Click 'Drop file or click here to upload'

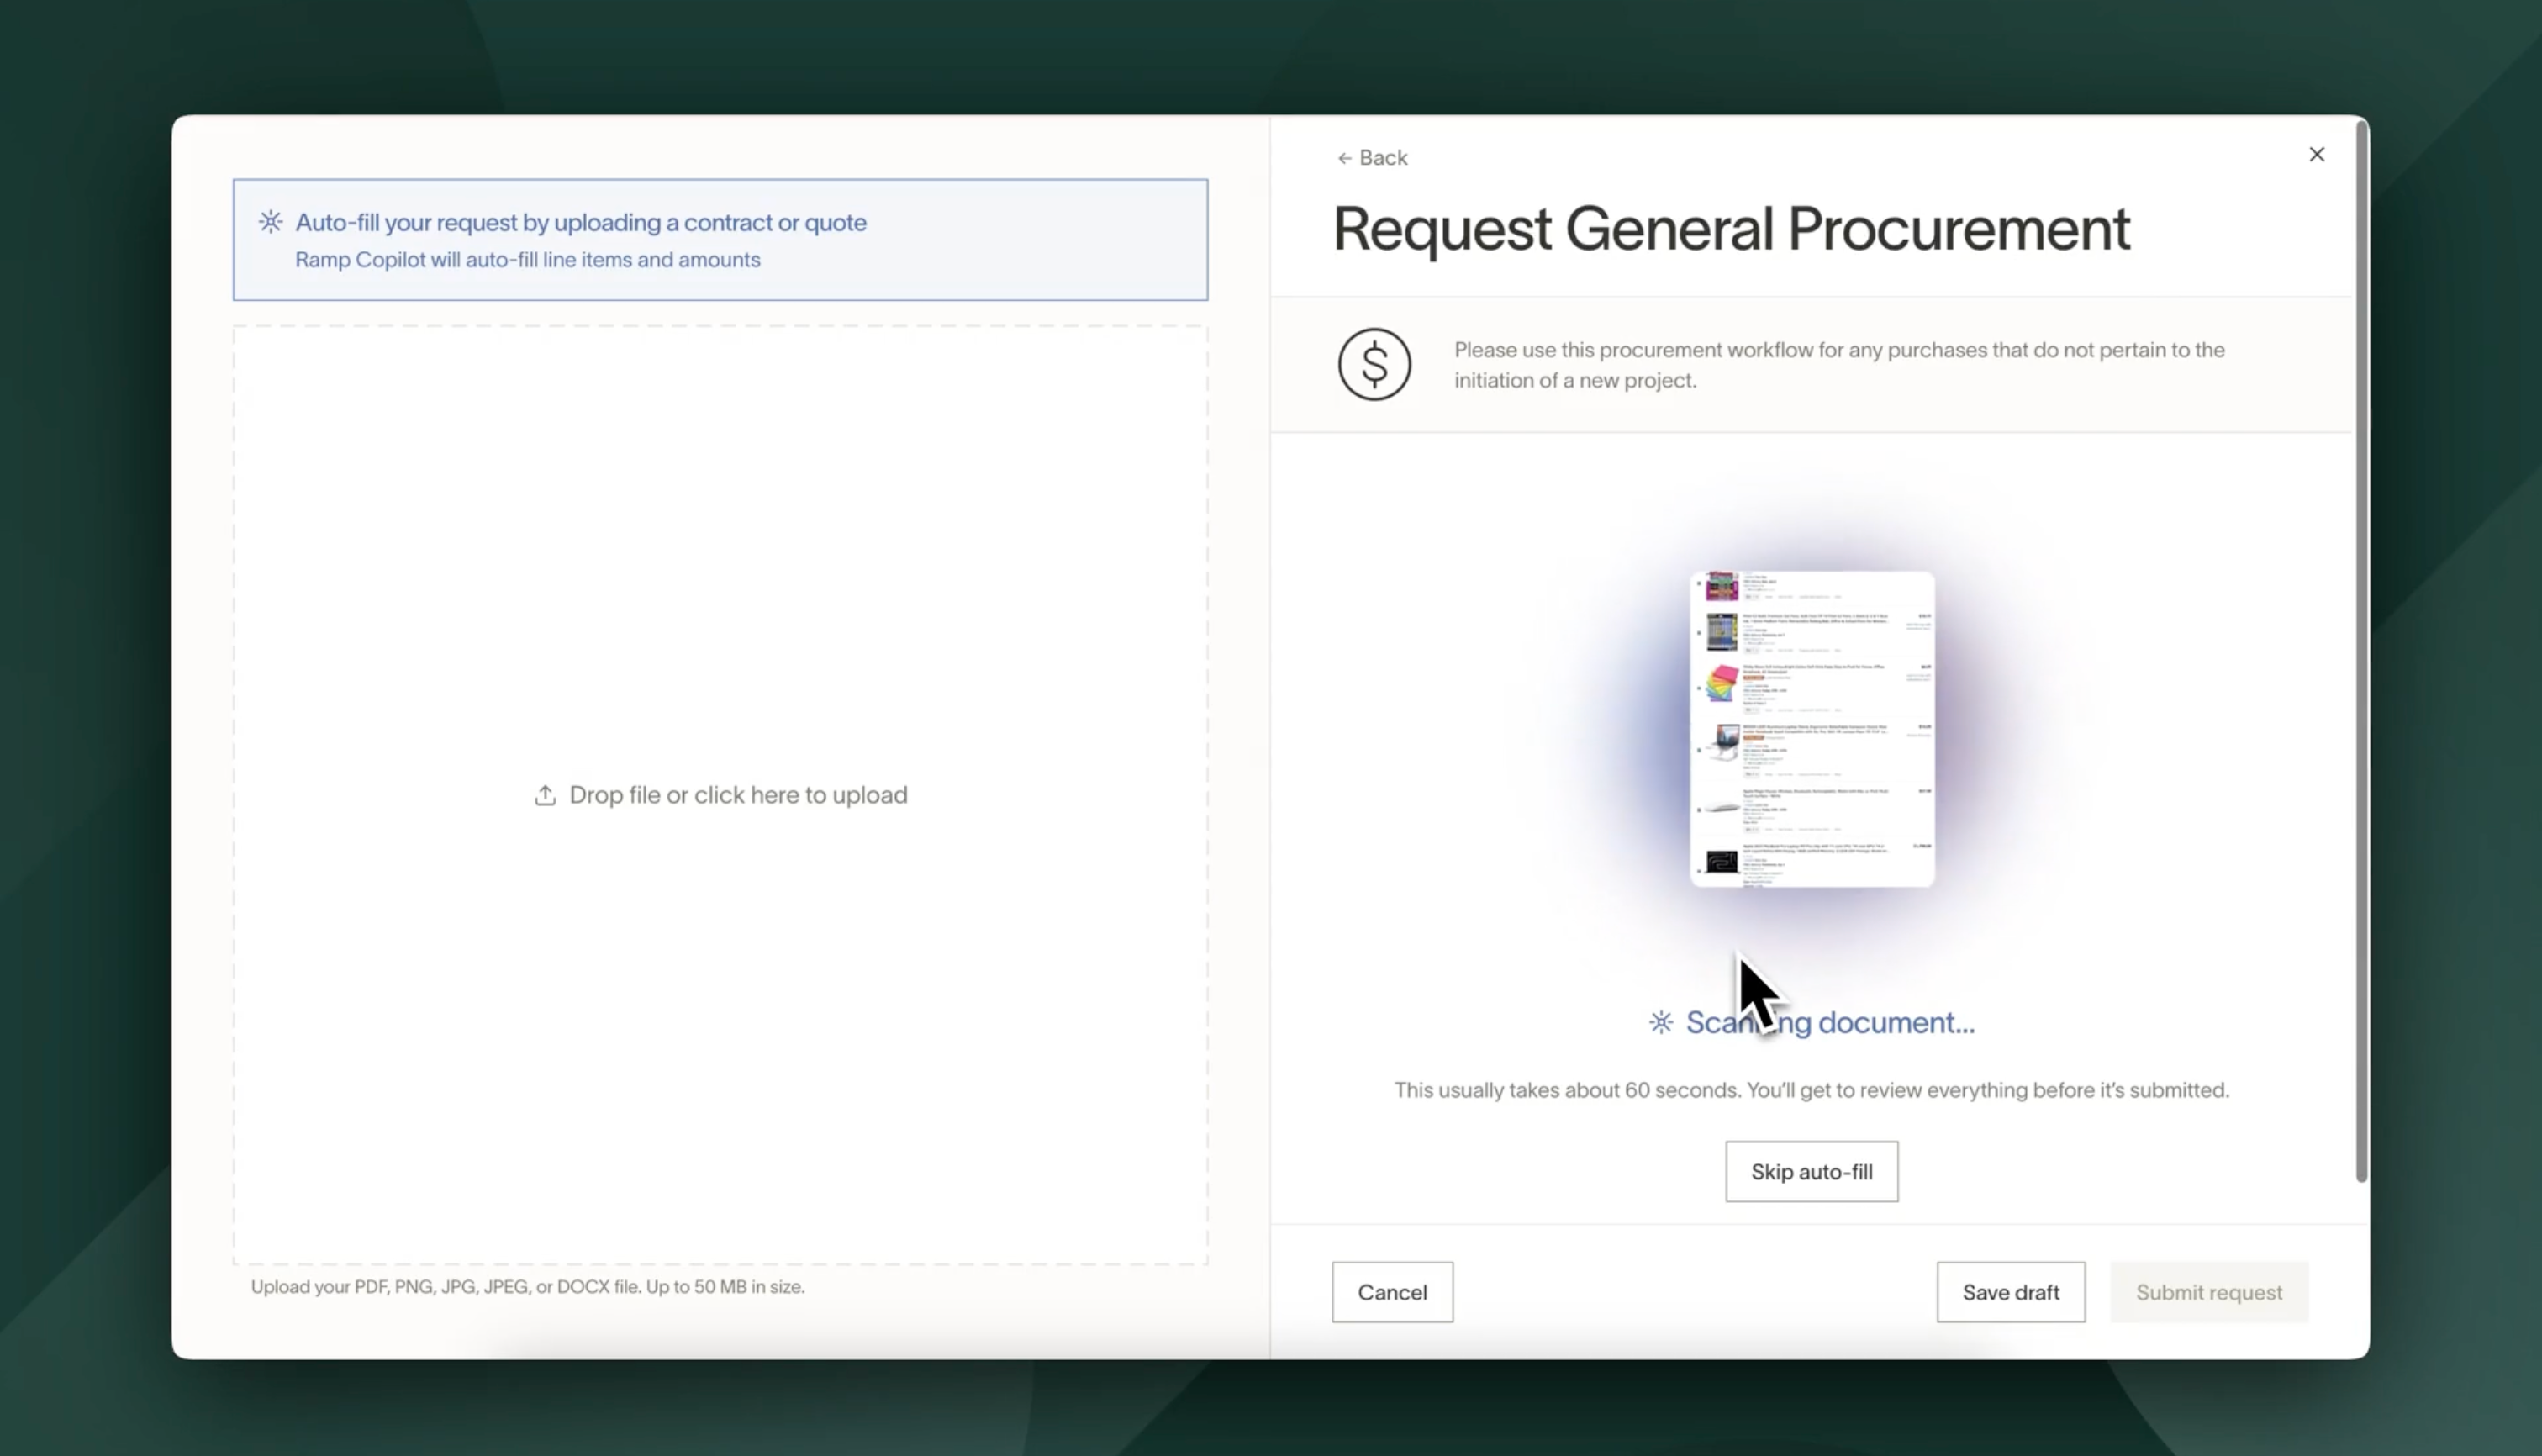738,795
